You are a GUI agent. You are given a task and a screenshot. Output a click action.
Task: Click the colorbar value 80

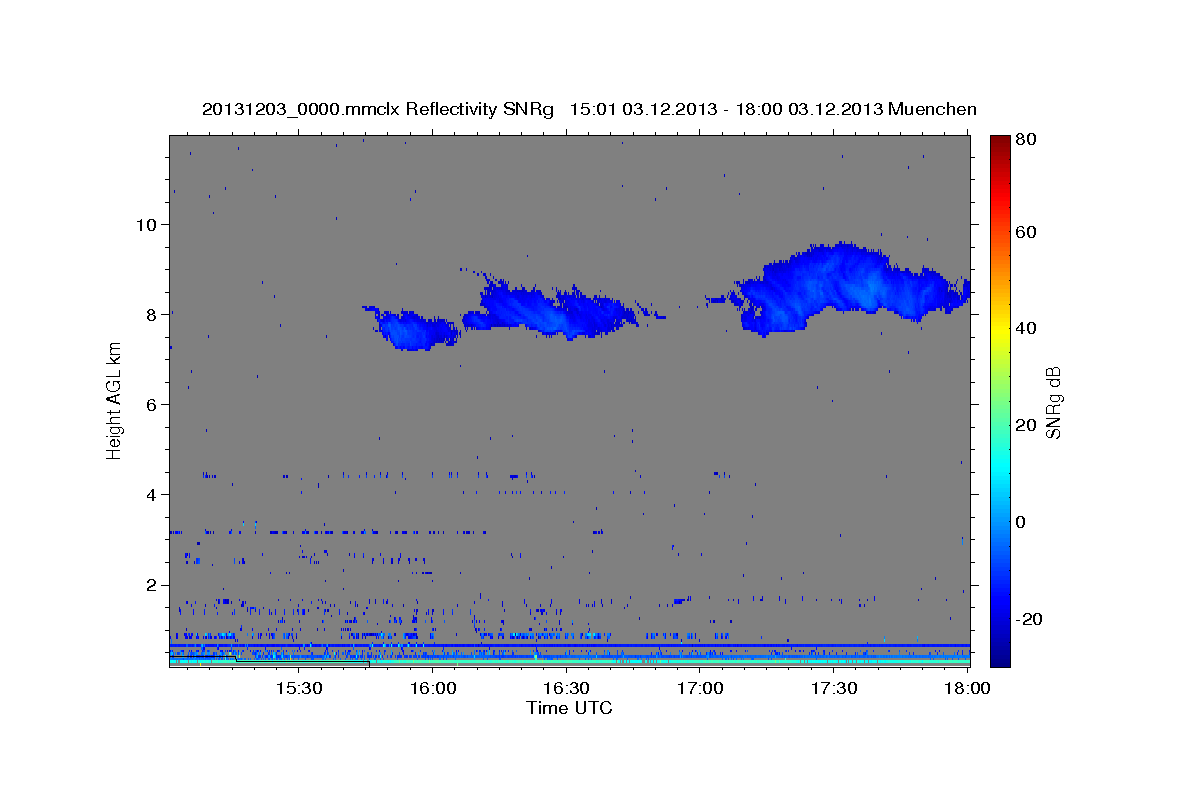[1024, 140]
